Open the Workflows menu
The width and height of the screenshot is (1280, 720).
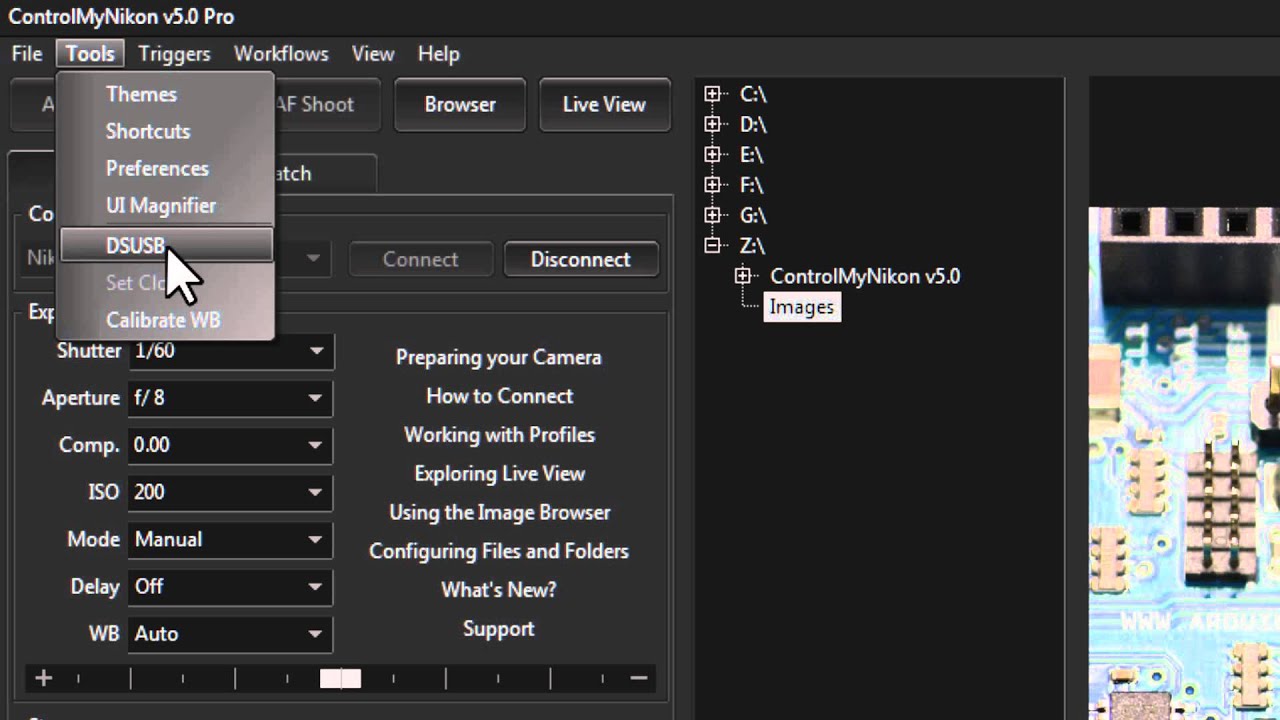pyautogui.click(x=281, y=54)
